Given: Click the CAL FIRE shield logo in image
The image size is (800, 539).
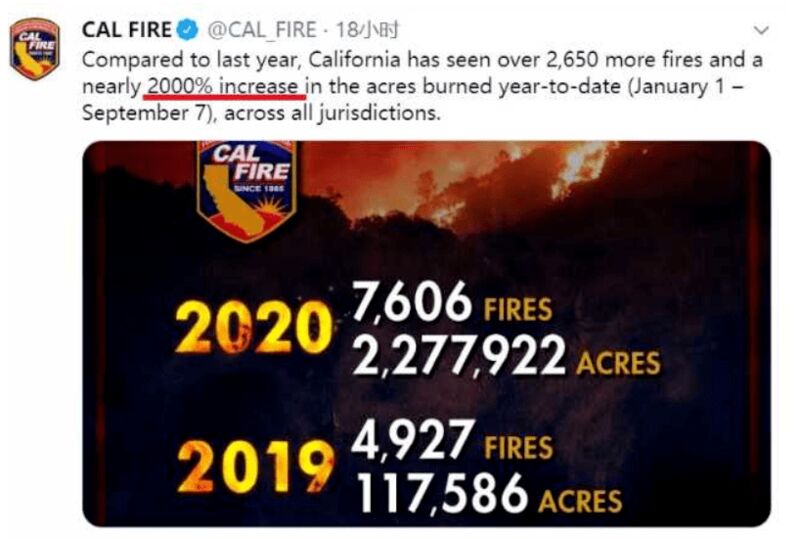Looking at the screenshot, I should tap(247, 191).
